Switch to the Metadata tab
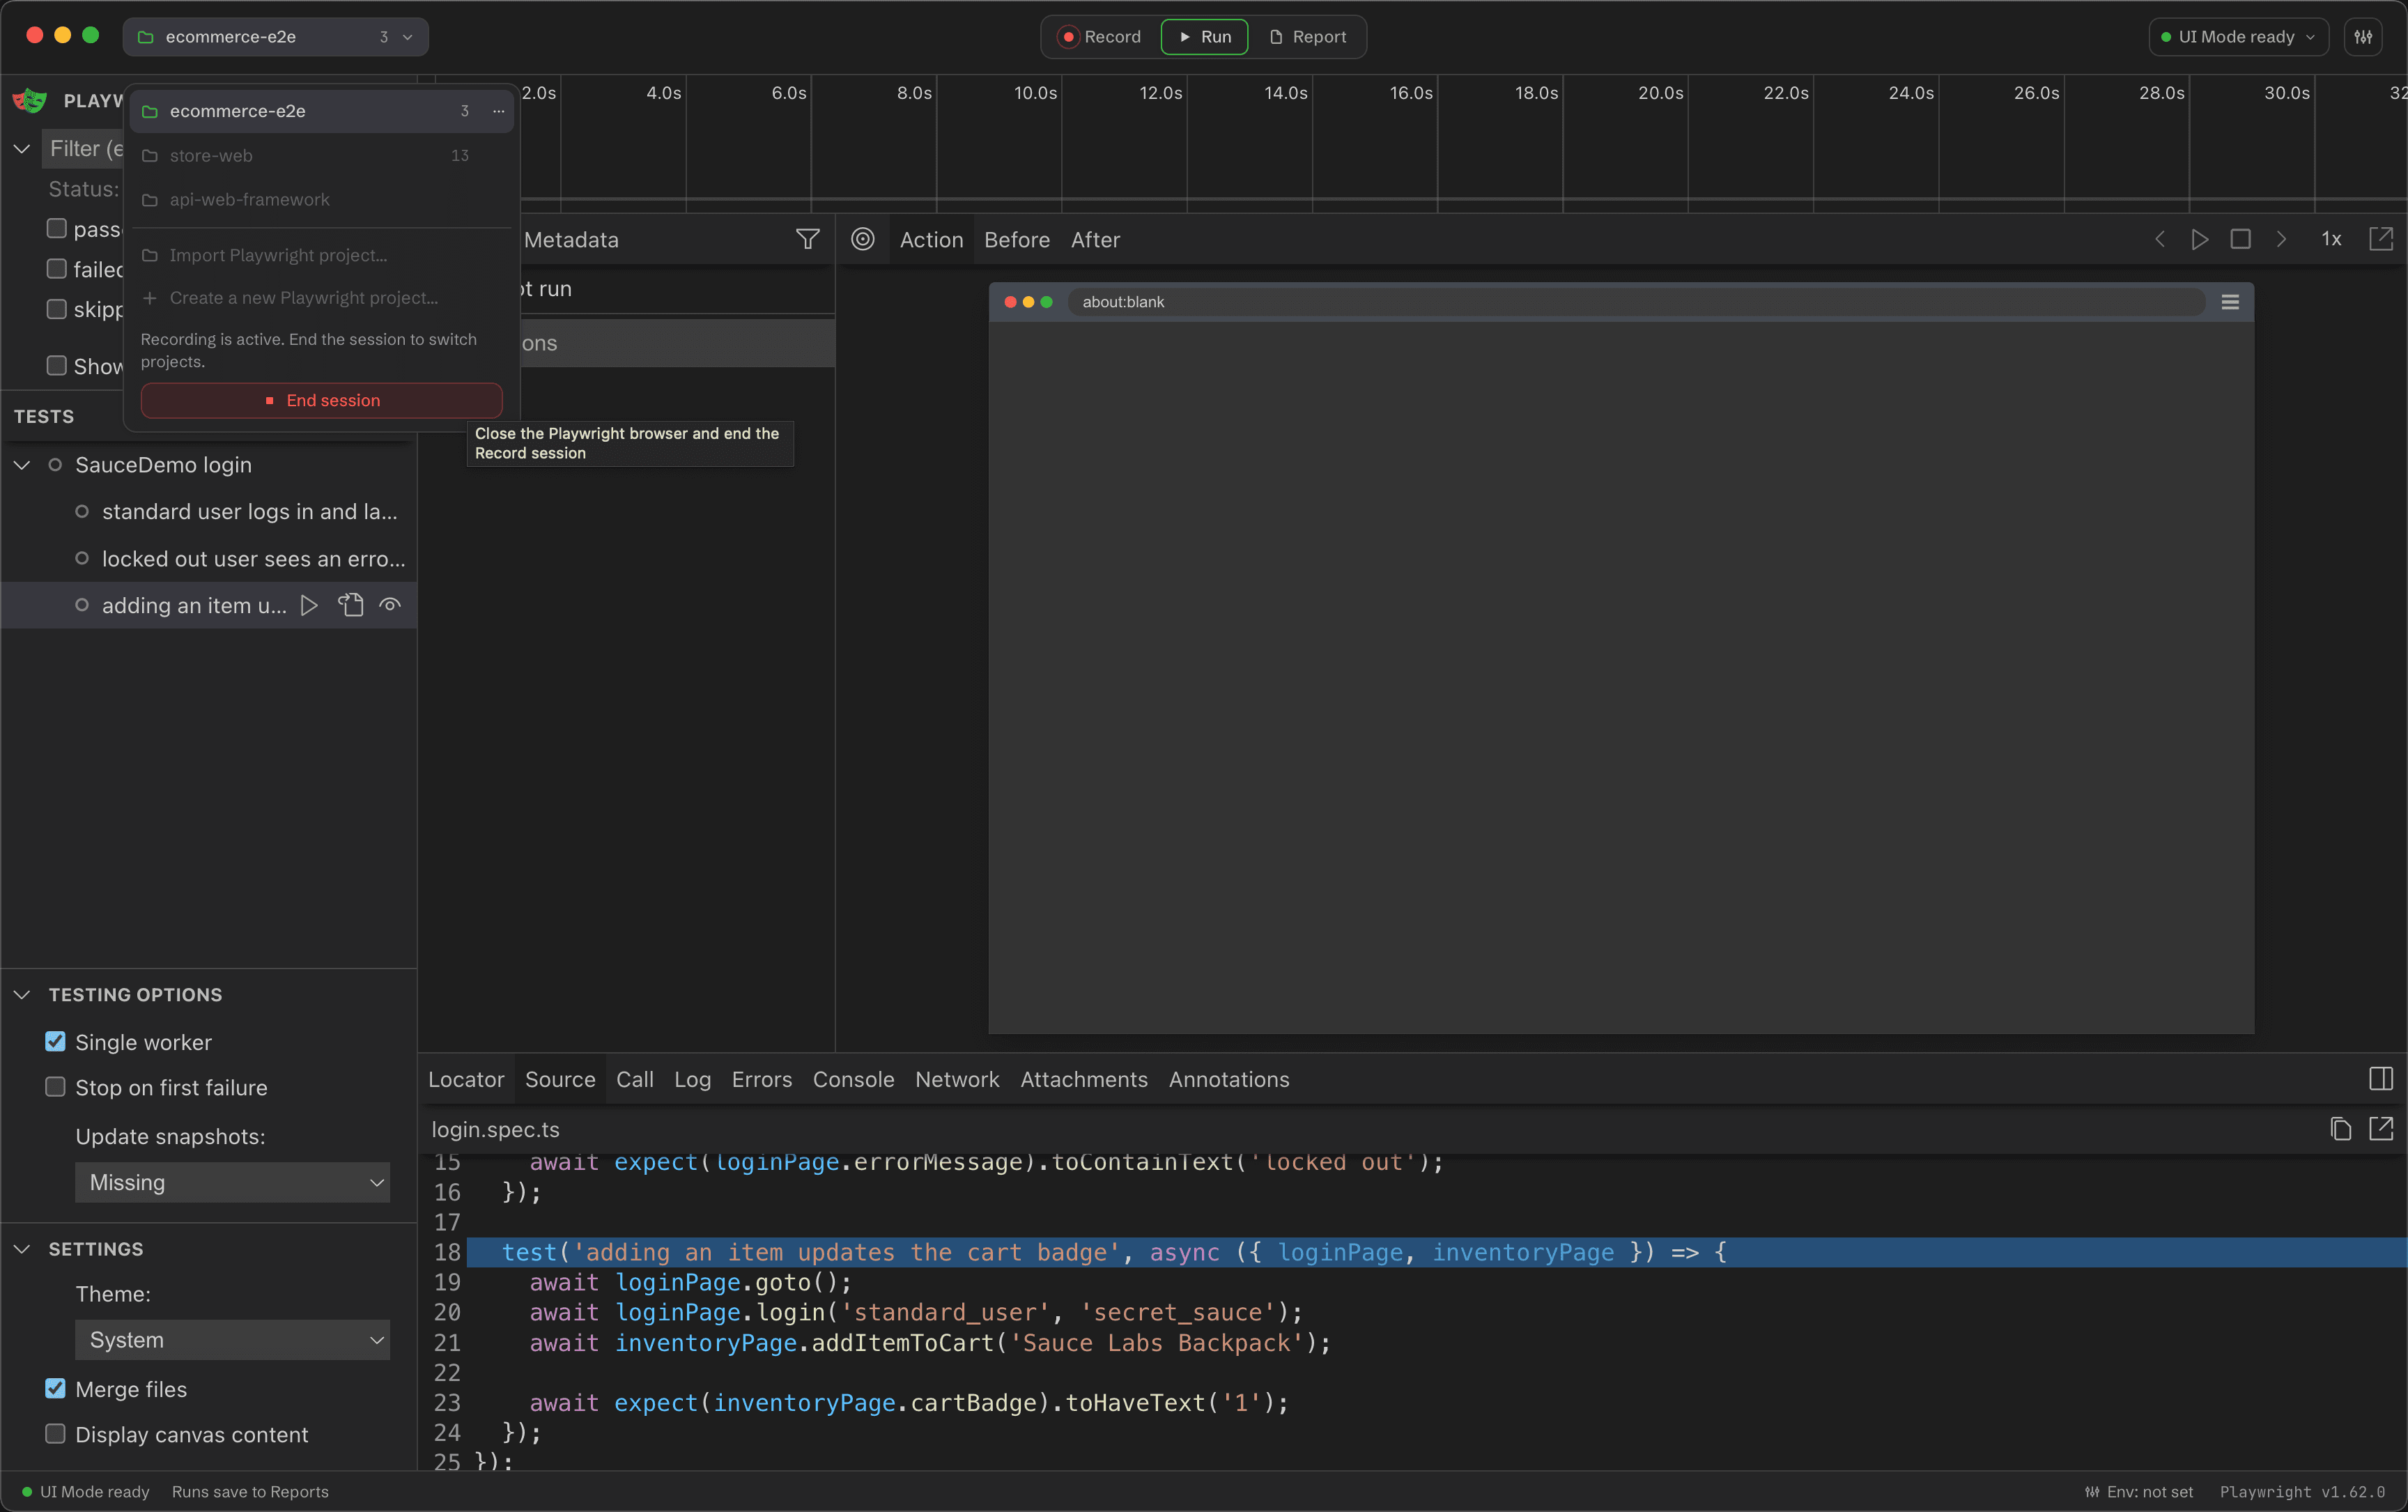Viewport: 2408px width, 1512px height. (571, 240)
